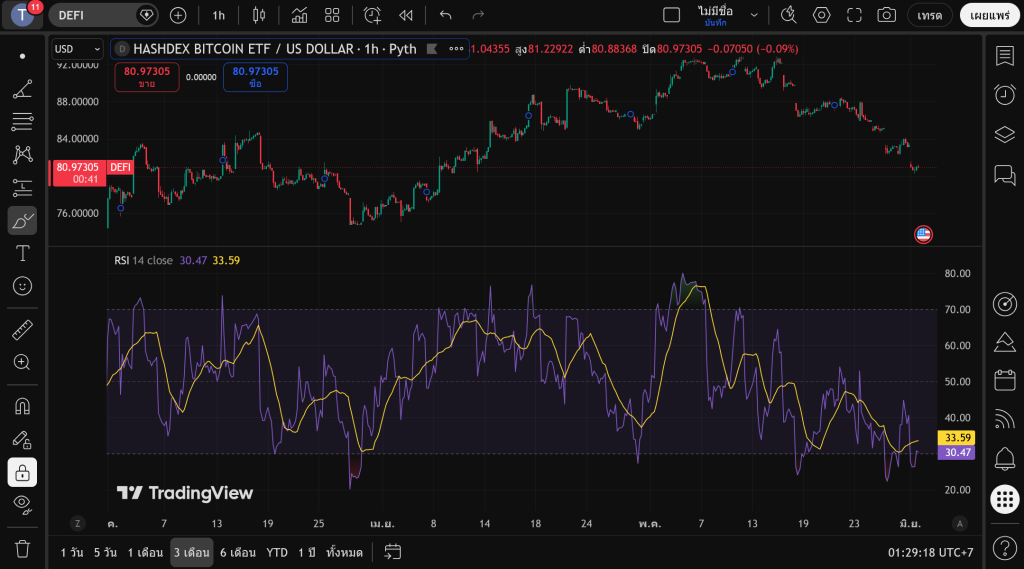Open the help center question mark
Viewport: 1024px width, 569px height.
(1004, 548)
